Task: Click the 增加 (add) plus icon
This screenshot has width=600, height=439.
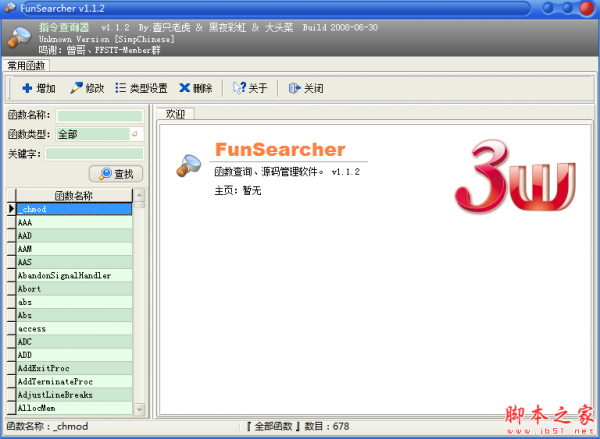Action: click(27, 88)
